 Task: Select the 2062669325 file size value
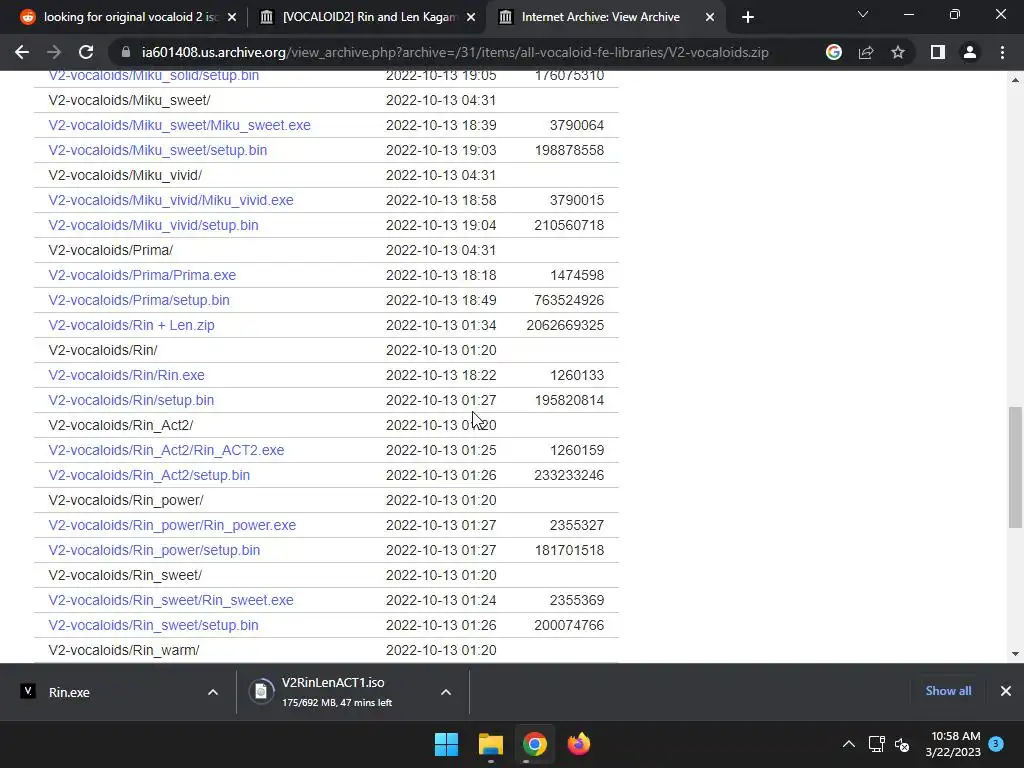(565, 325)
